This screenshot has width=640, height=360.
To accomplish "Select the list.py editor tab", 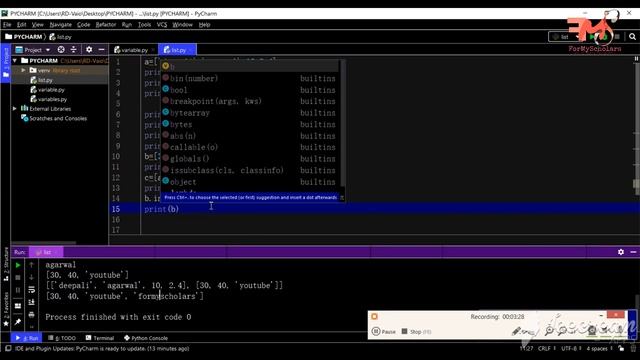I will pos(177,50).
